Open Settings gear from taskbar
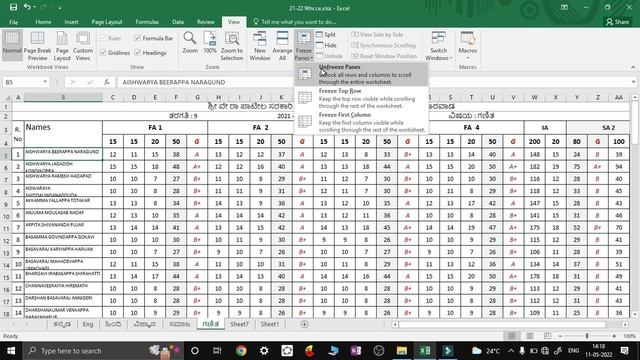Image resolution: width=640 pixels, height=360 pixels. tap(264, 351)
